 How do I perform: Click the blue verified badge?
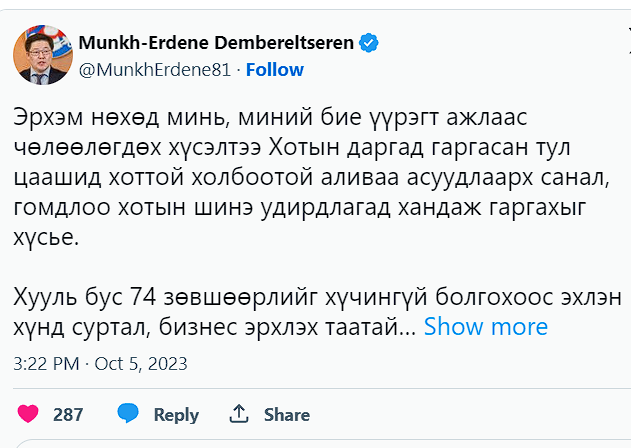coord(369,44)
